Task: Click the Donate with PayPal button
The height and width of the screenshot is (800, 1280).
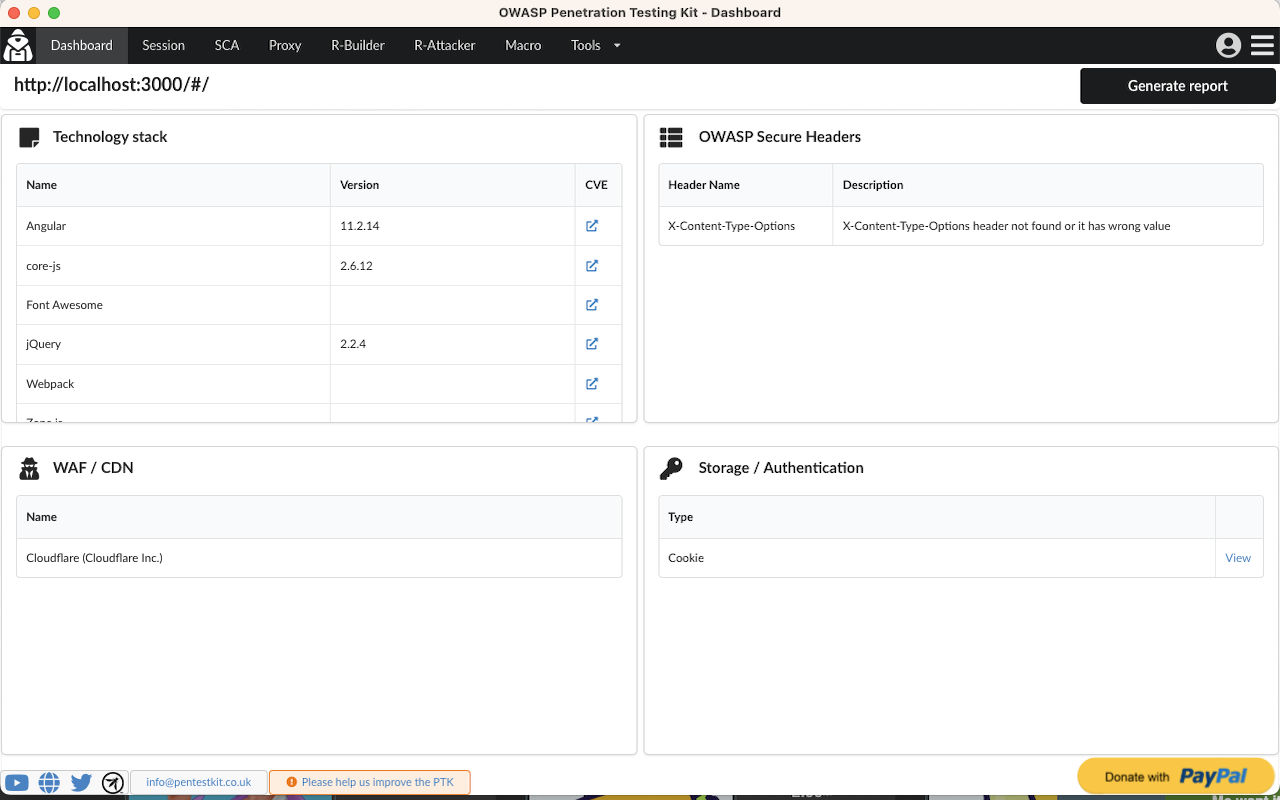Action: (1176, 775)
